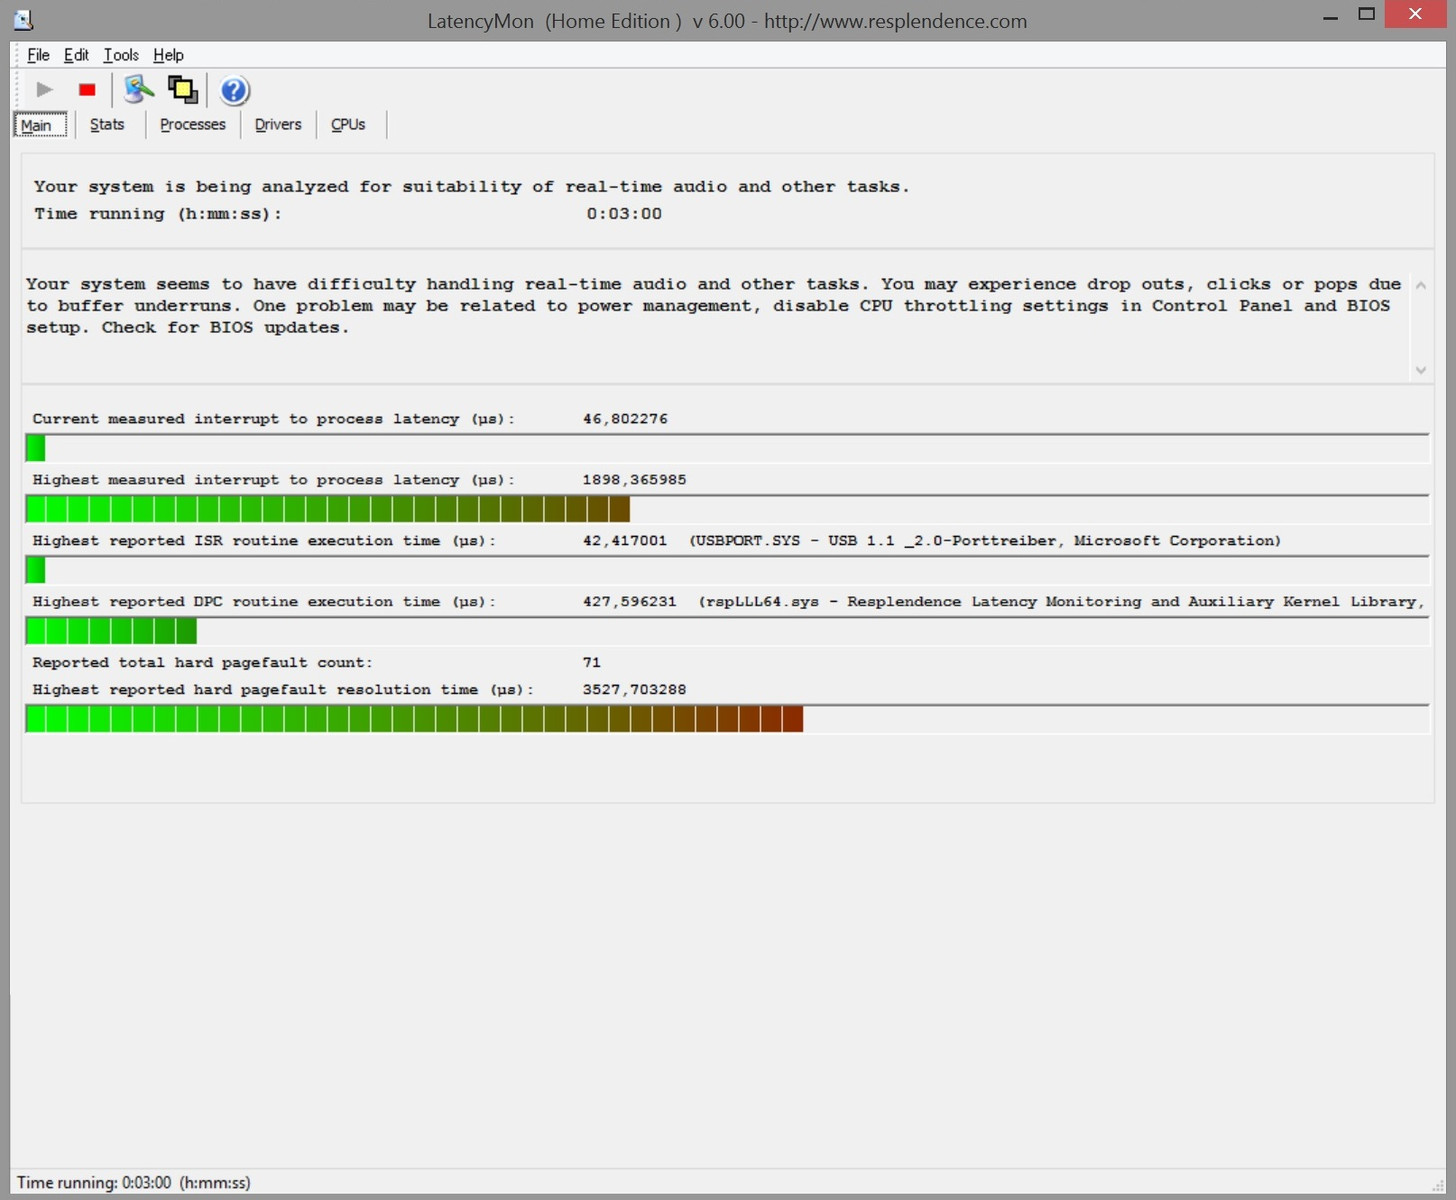Screen dimensions: 1456x1200
Task: Click the time running value 0:03:00
Action: [624, 214]
